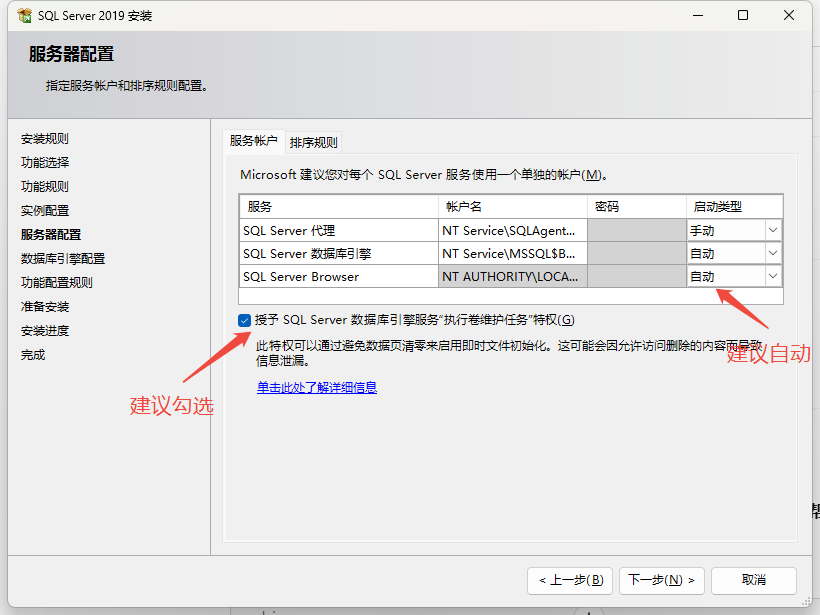Click the SQL Server Browser service cell
The width and height of the screenshot is (820, 615).
[339, 277]
